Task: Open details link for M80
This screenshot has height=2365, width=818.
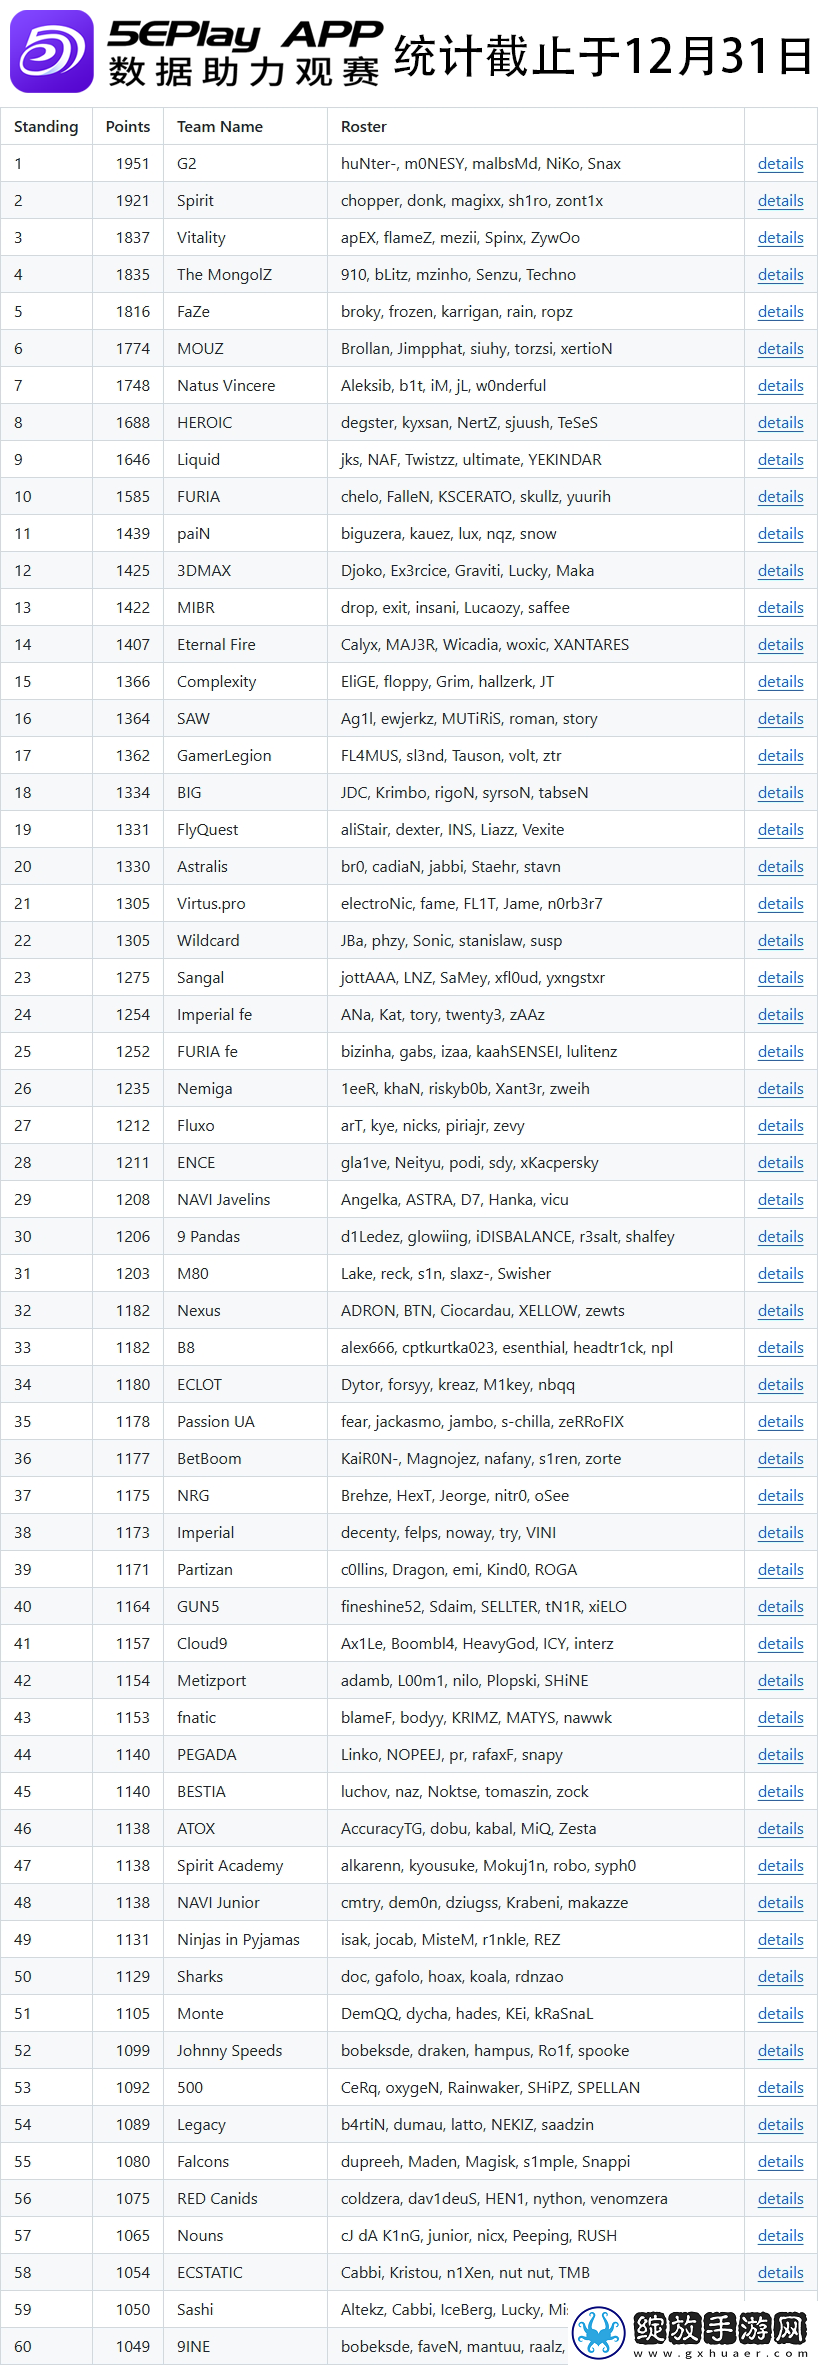Action: tap(780, 1274)
